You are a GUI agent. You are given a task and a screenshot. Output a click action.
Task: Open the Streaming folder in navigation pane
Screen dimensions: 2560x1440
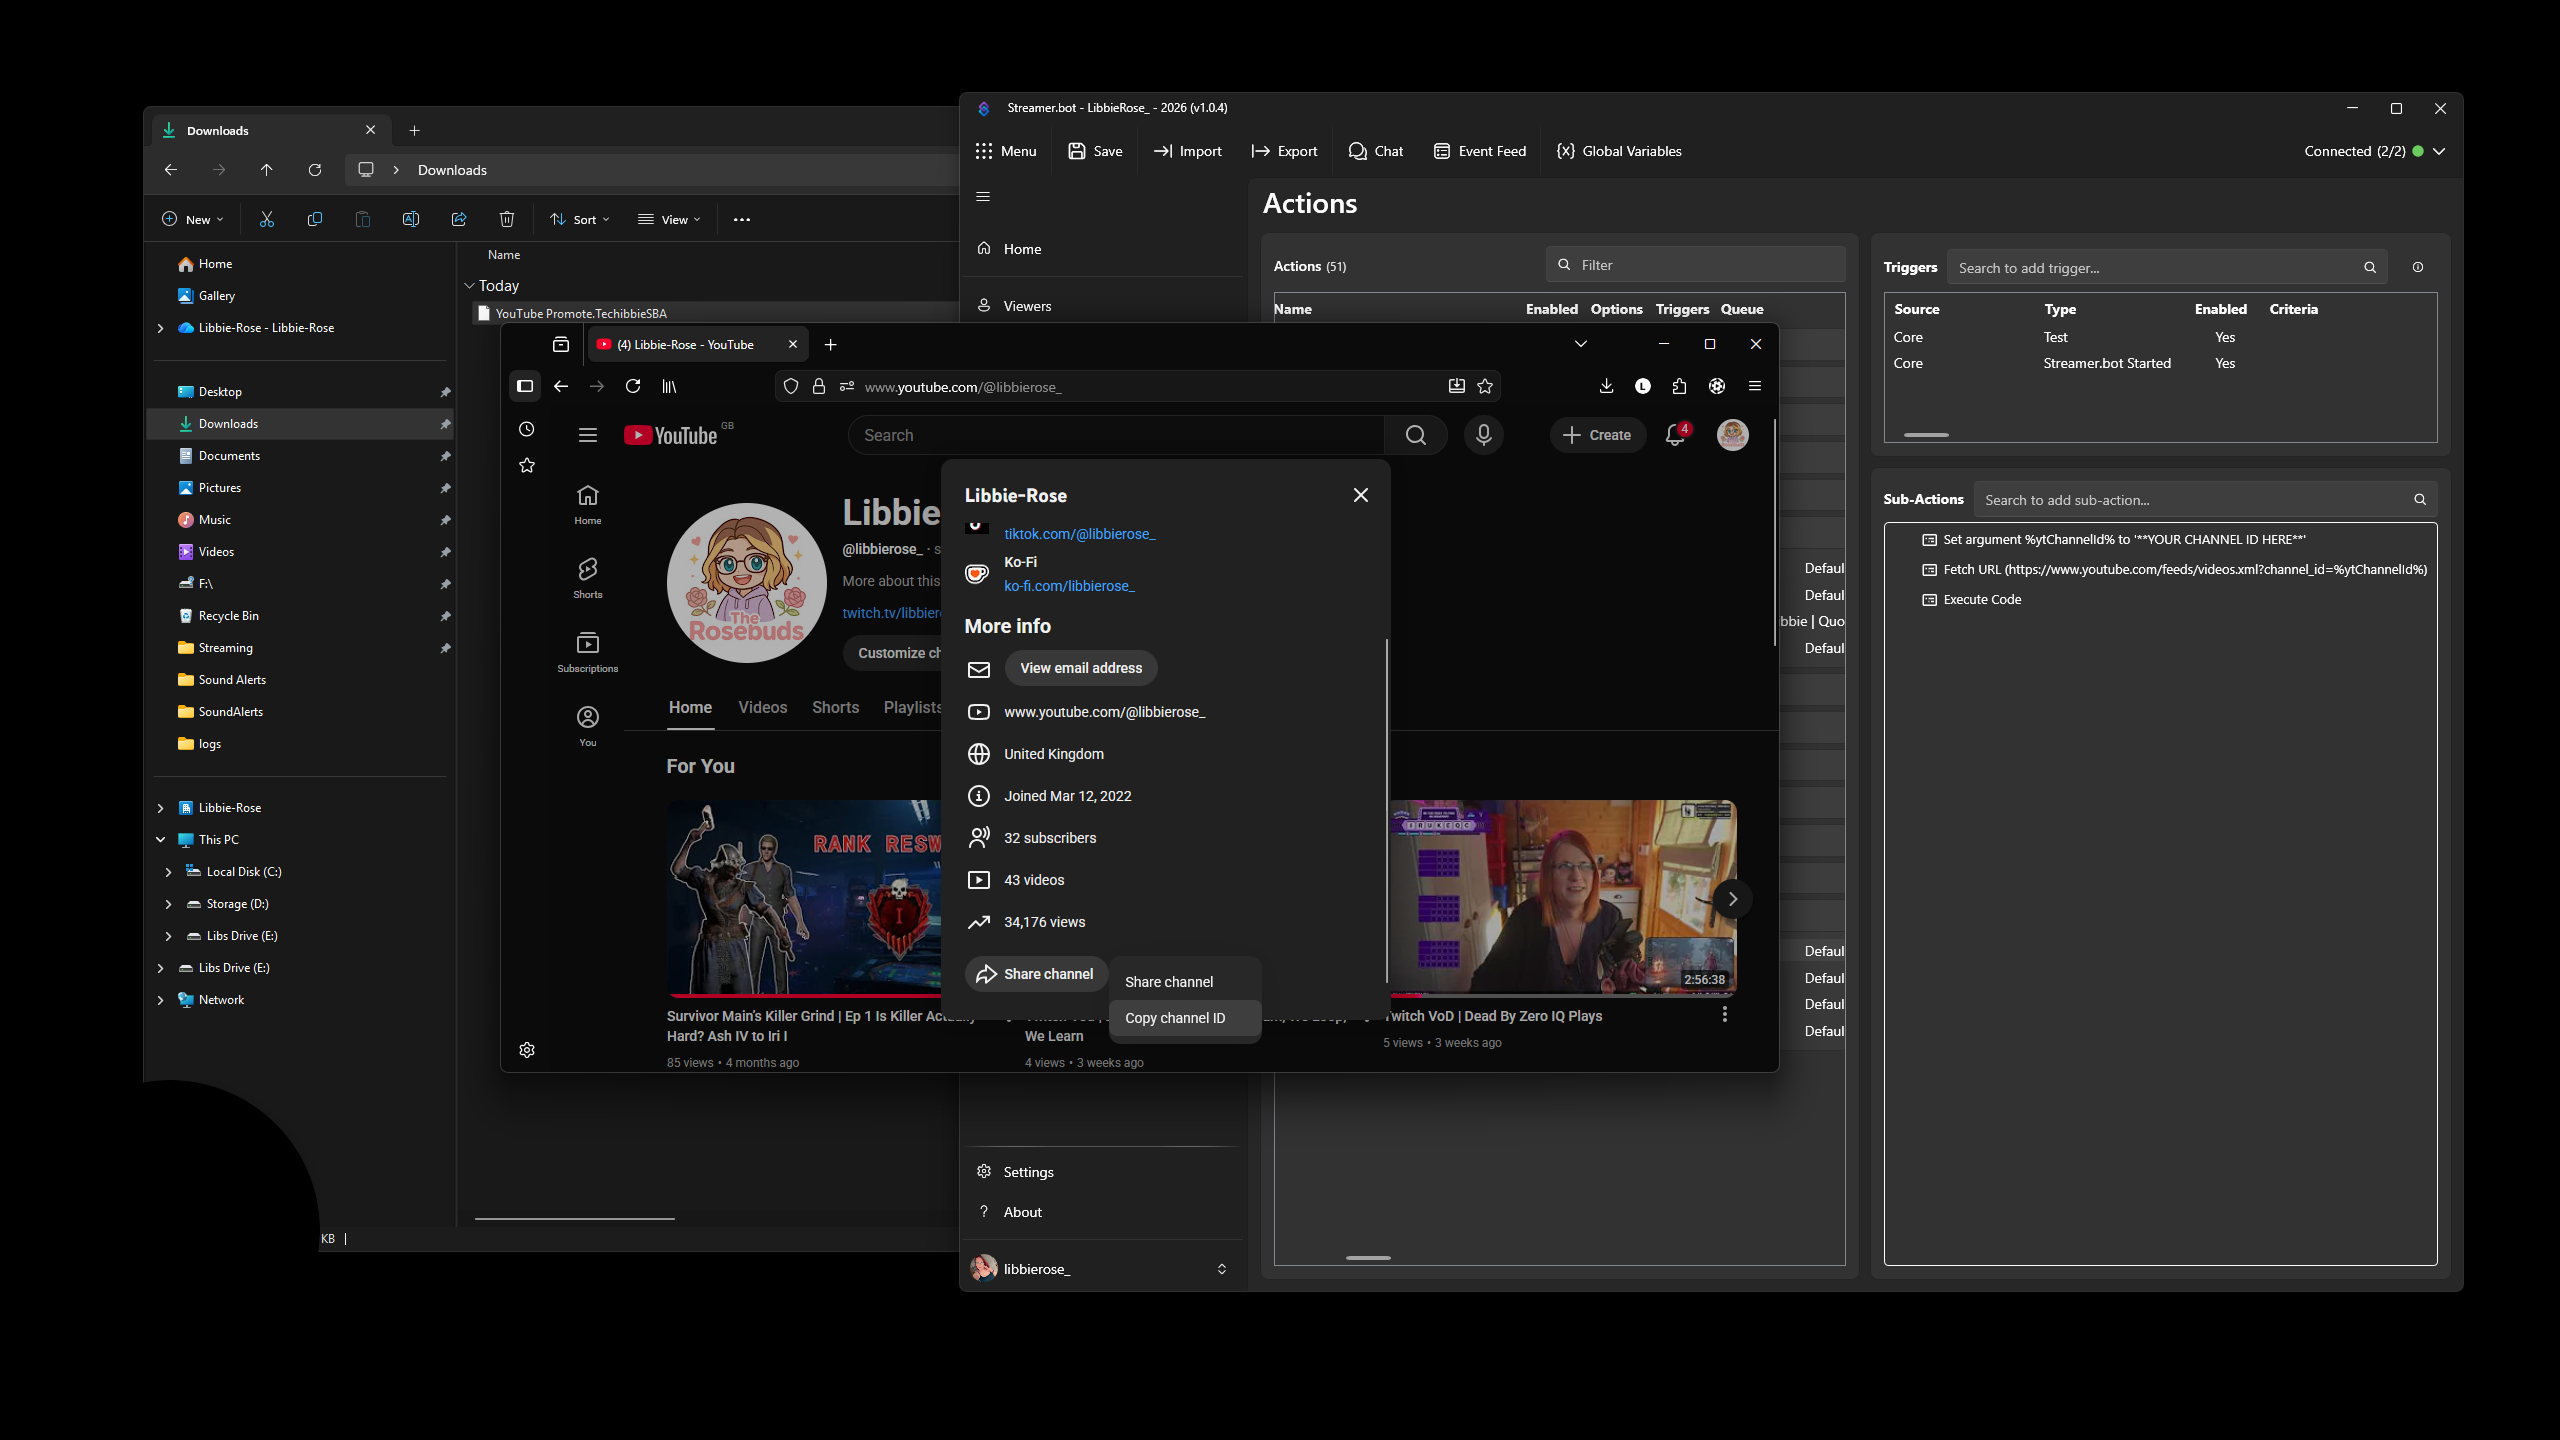[300, 648]
